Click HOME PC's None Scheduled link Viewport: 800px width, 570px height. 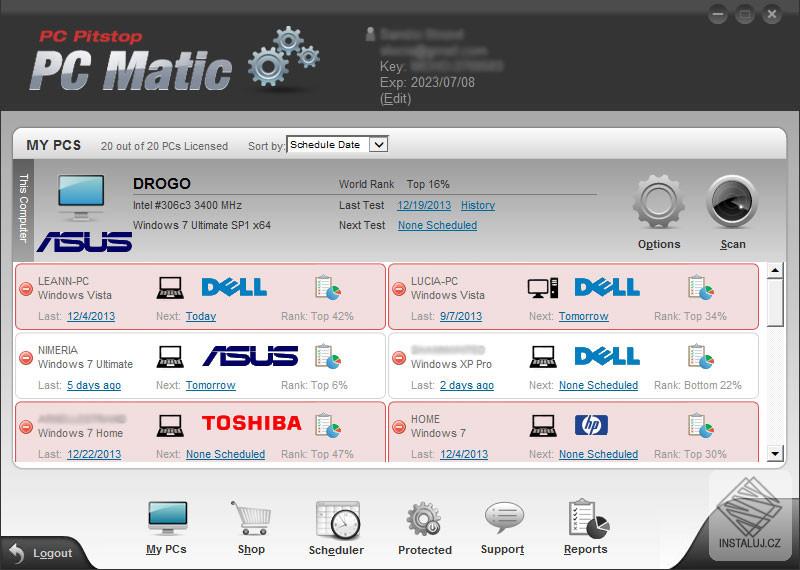(x=598, y=454)
